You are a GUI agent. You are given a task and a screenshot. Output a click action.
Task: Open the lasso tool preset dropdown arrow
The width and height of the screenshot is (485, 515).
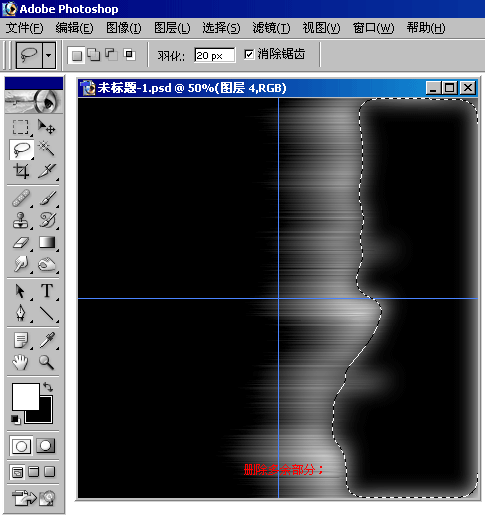49,55
